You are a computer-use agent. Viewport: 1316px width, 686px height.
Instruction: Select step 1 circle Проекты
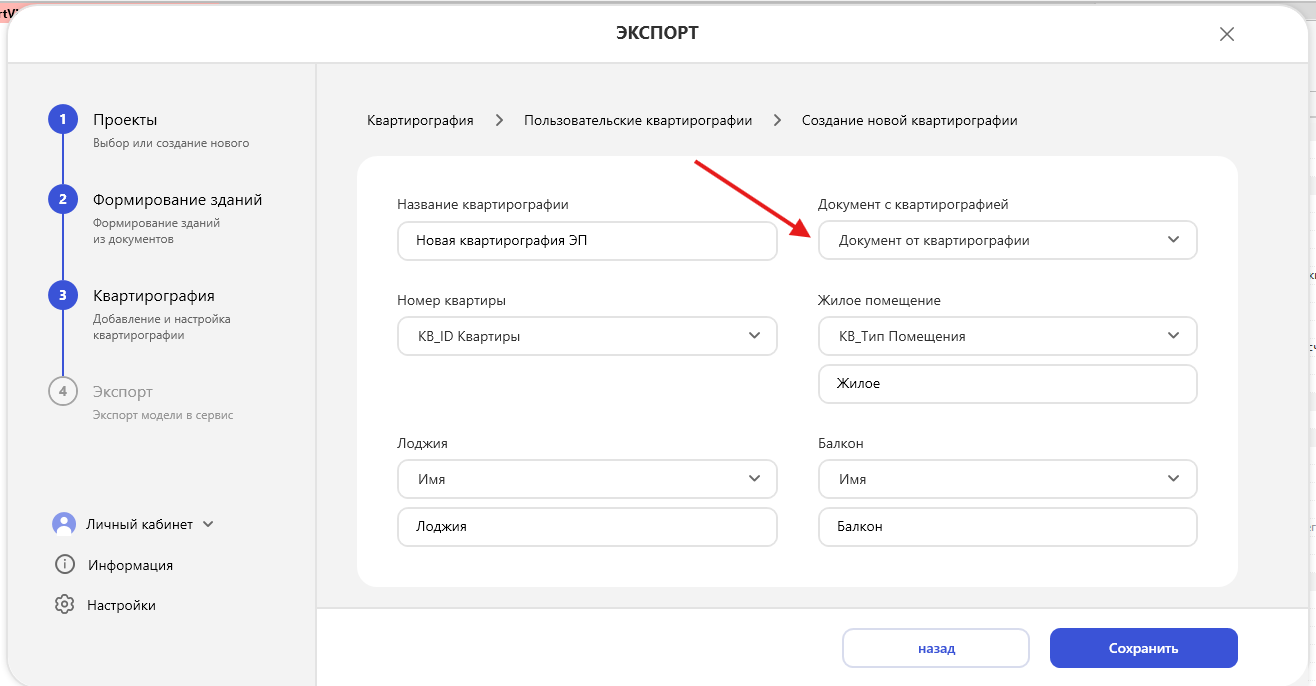click(x=62, y=120)
